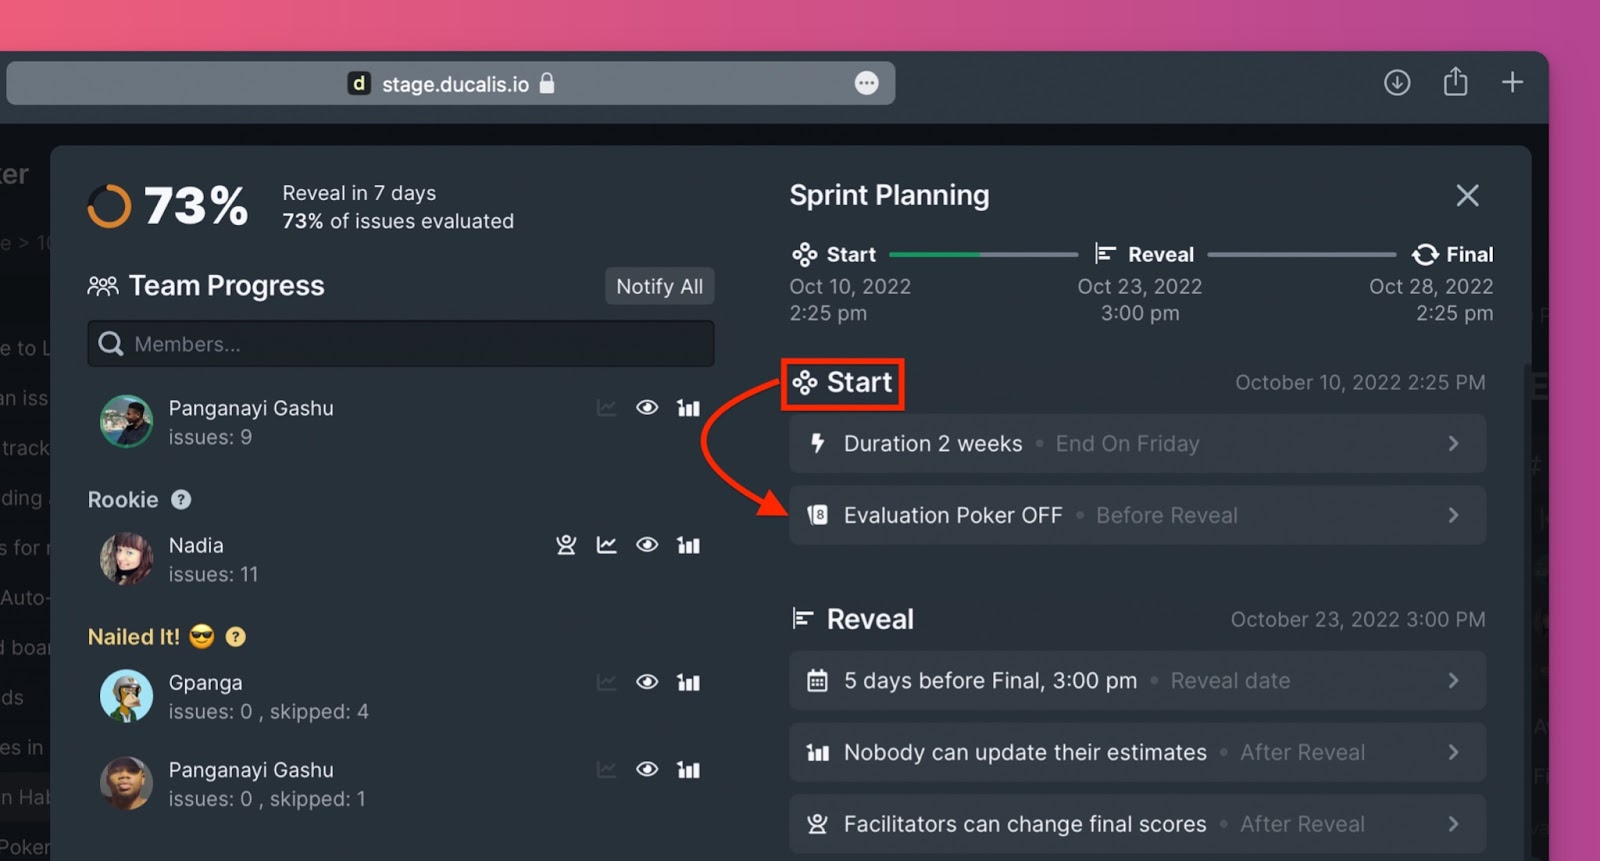This screenshot has height=861, width=1600.
Task: Expand the Duration 2 weeks setting
Action: (x=1137, y=444)
